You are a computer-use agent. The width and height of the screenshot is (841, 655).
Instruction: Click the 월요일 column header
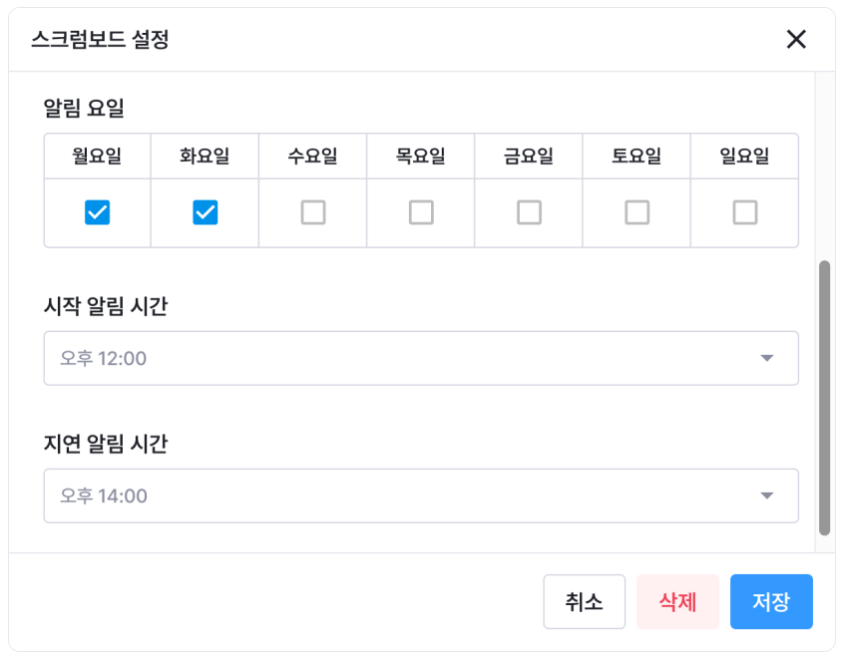[97, 156]
